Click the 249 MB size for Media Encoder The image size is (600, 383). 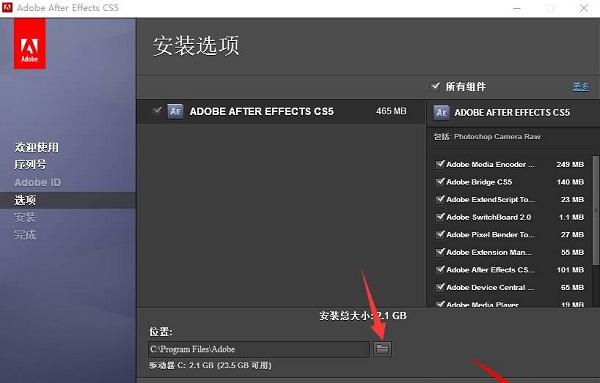[x=570, y=164]
